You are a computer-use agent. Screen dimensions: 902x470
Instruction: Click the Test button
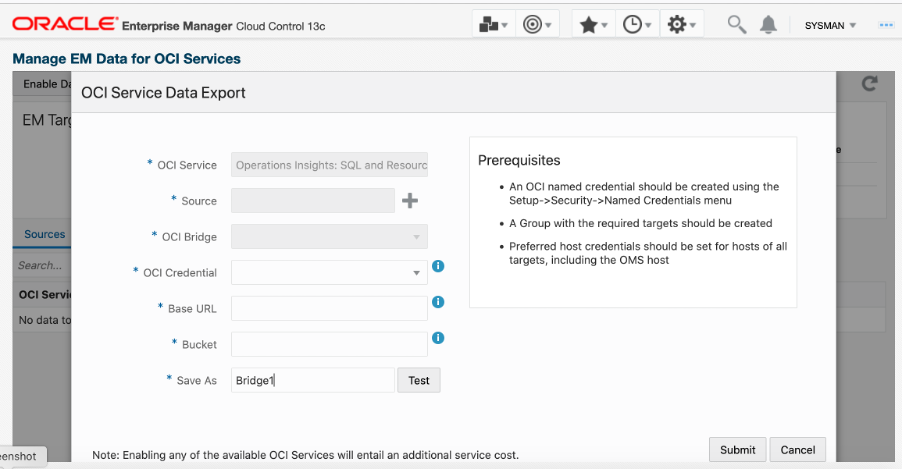(x=419, y=380)
